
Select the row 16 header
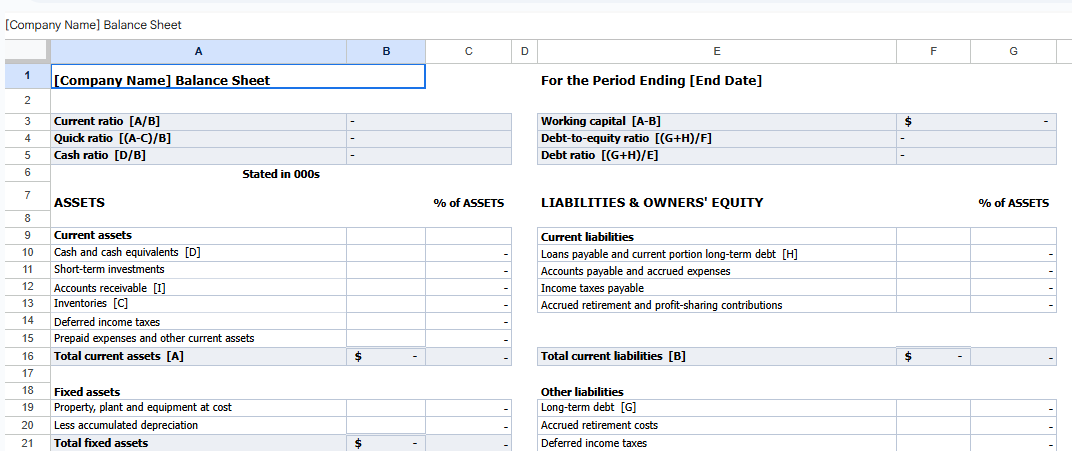(x=27, y=356)
